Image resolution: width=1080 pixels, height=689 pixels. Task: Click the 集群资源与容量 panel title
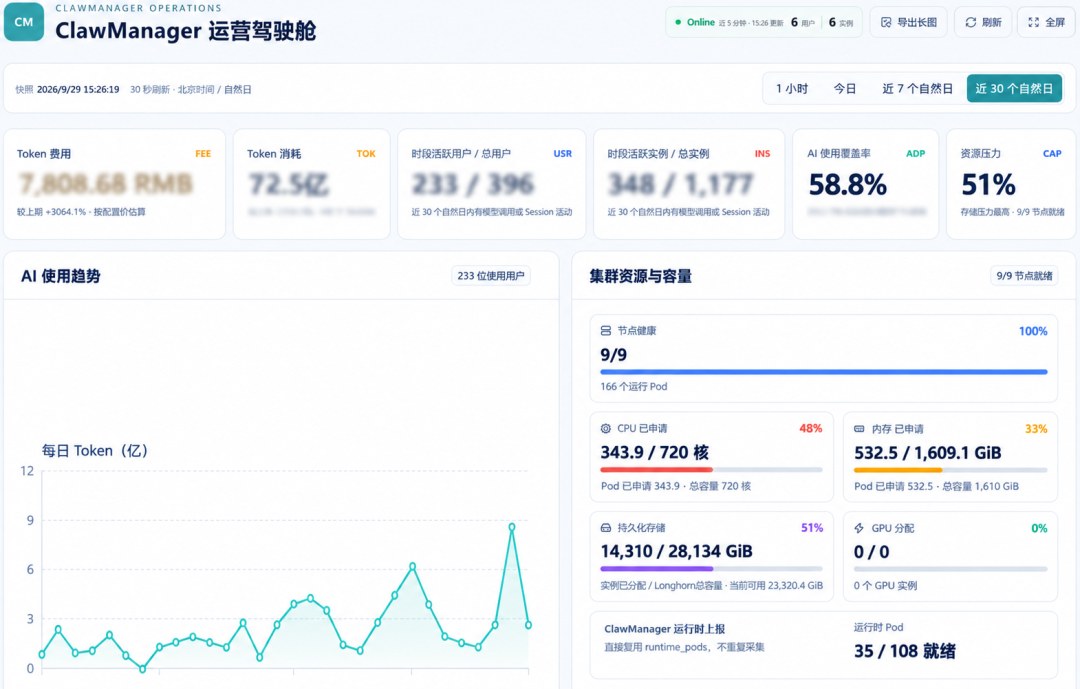tap(641, 276)
